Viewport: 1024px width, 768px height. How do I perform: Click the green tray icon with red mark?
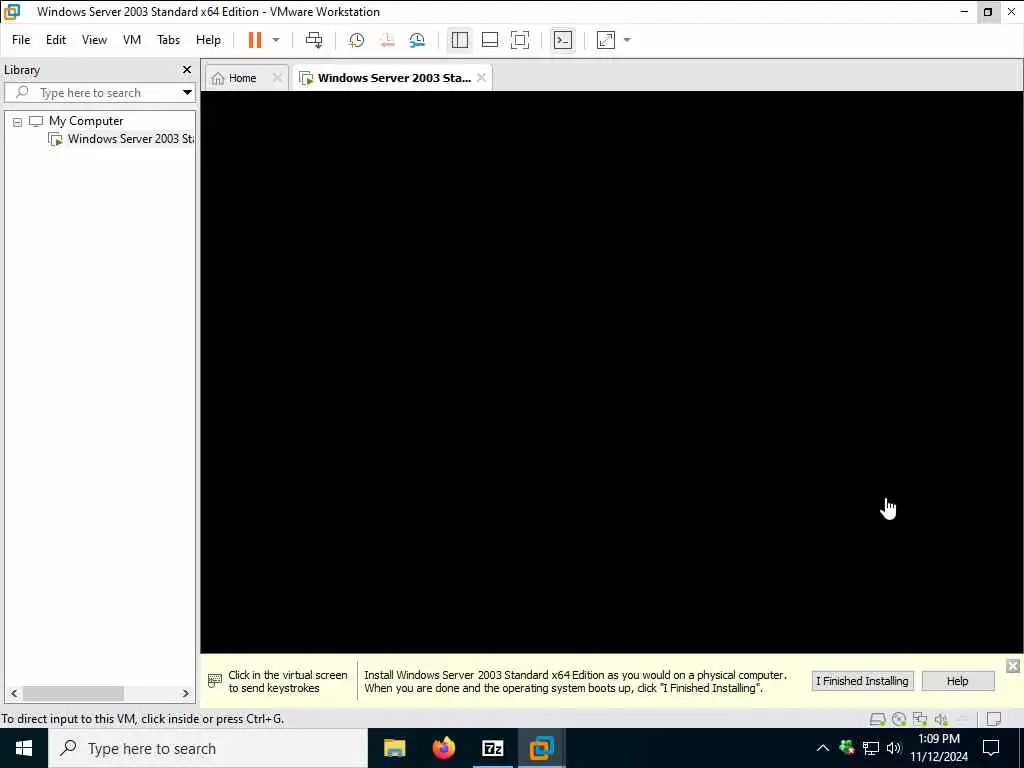[847, 747]
